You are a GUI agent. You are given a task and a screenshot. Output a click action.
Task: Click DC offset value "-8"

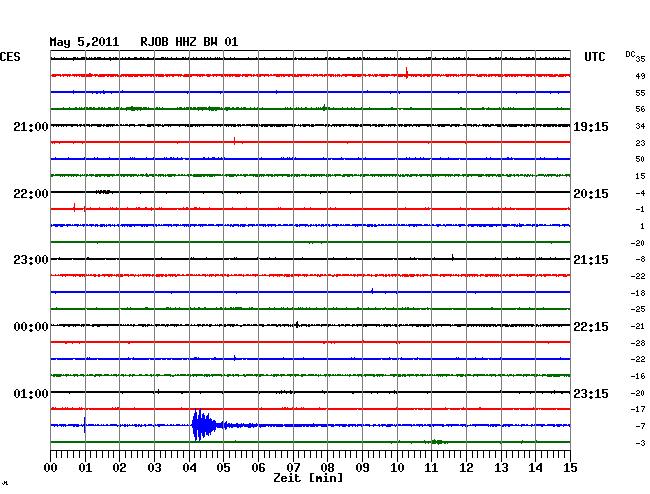tap(640, 259)
